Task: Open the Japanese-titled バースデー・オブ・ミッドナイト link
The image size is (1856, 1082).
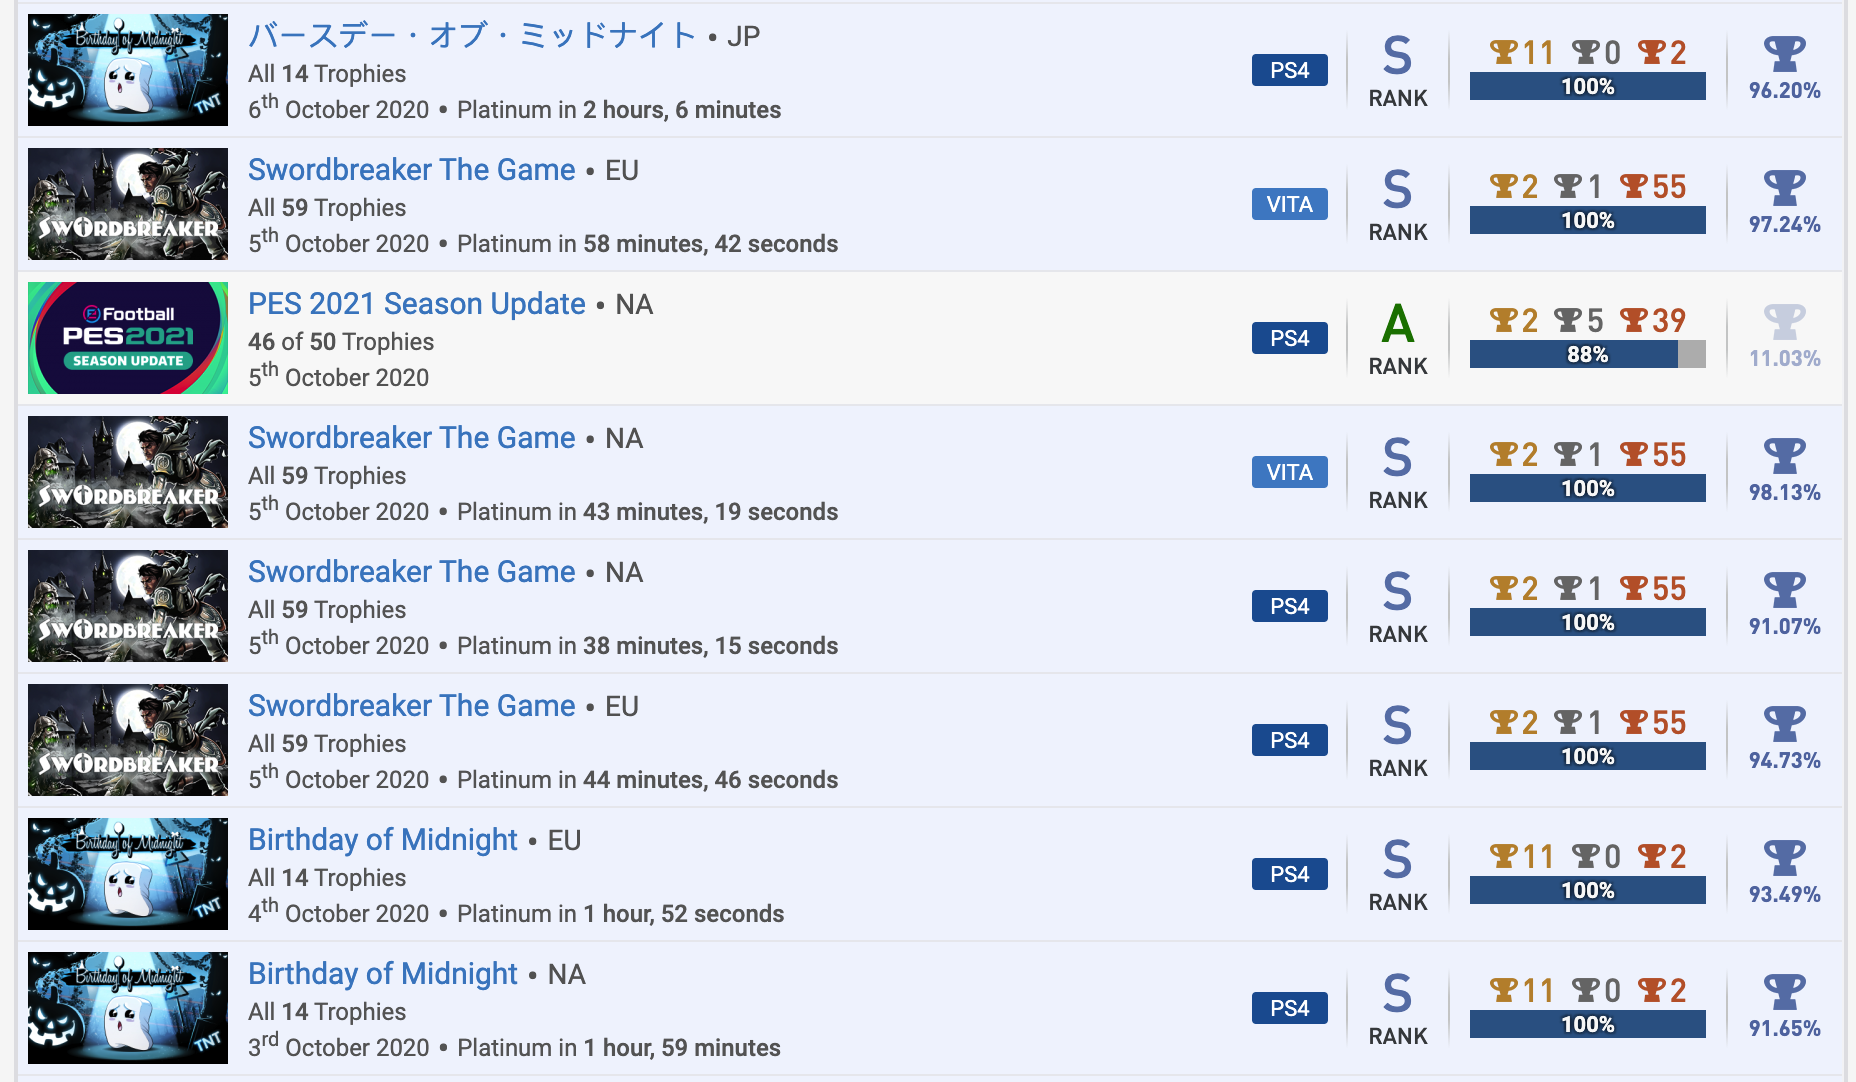Action: (x=472, y=36)
